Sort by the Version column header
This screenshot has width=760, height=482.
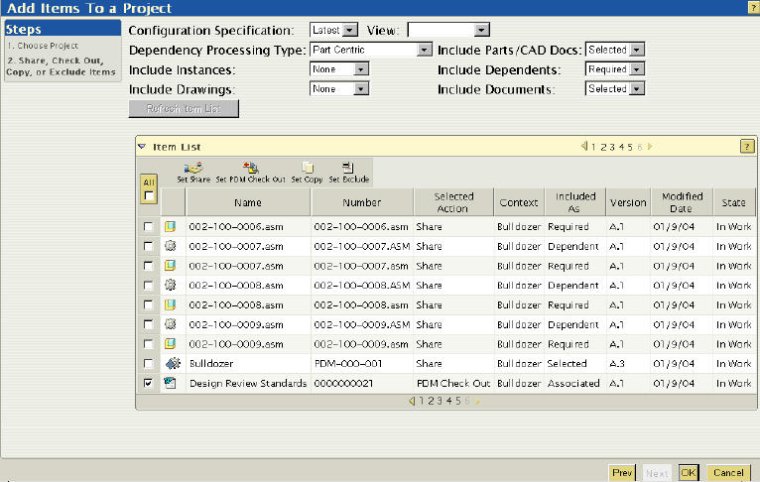point(628,202)
